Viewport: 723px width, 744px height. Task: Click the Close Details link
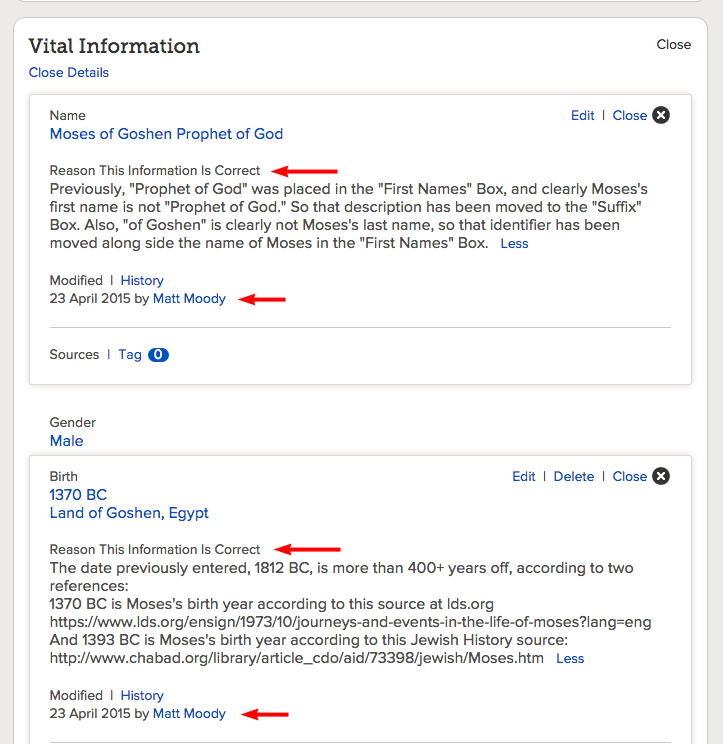coord(69,73)
